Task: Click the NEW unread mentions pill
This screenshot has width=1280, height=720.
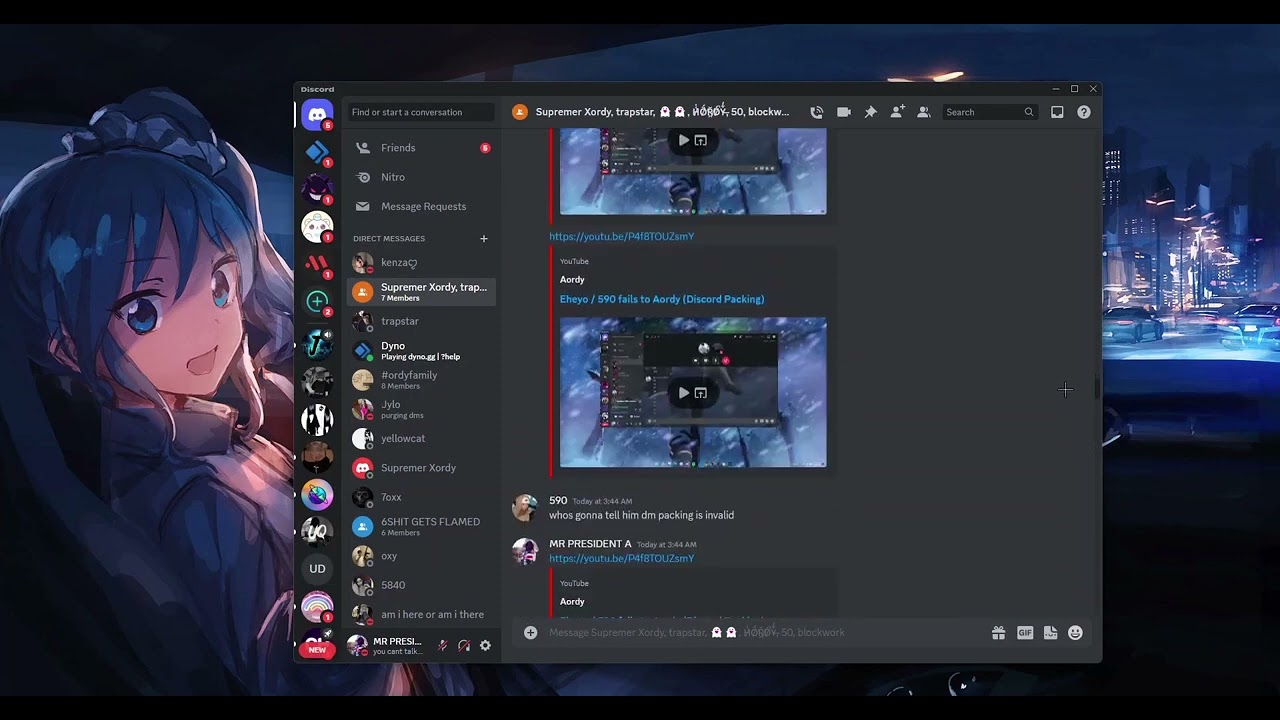Action: pyautogui.click(x=317, y=650)
